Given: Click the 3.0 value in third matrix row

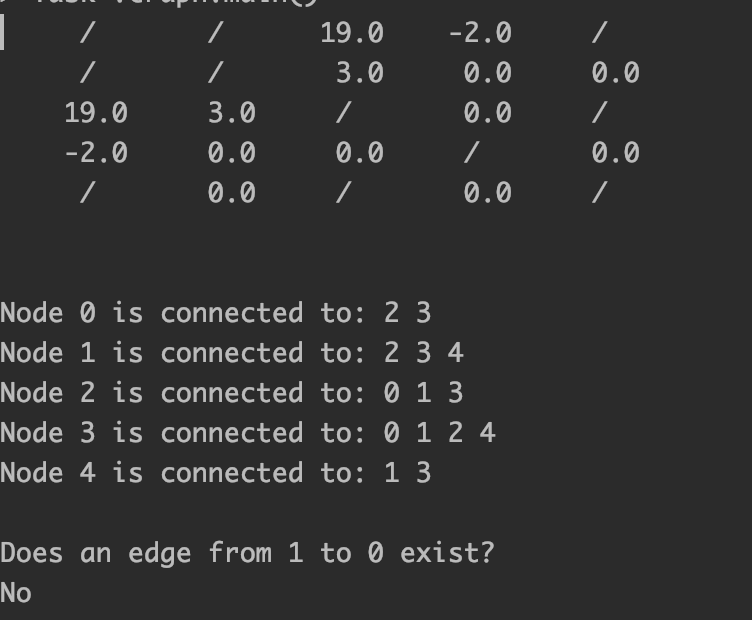Looking at the screenshot, I should coord(232,113).
